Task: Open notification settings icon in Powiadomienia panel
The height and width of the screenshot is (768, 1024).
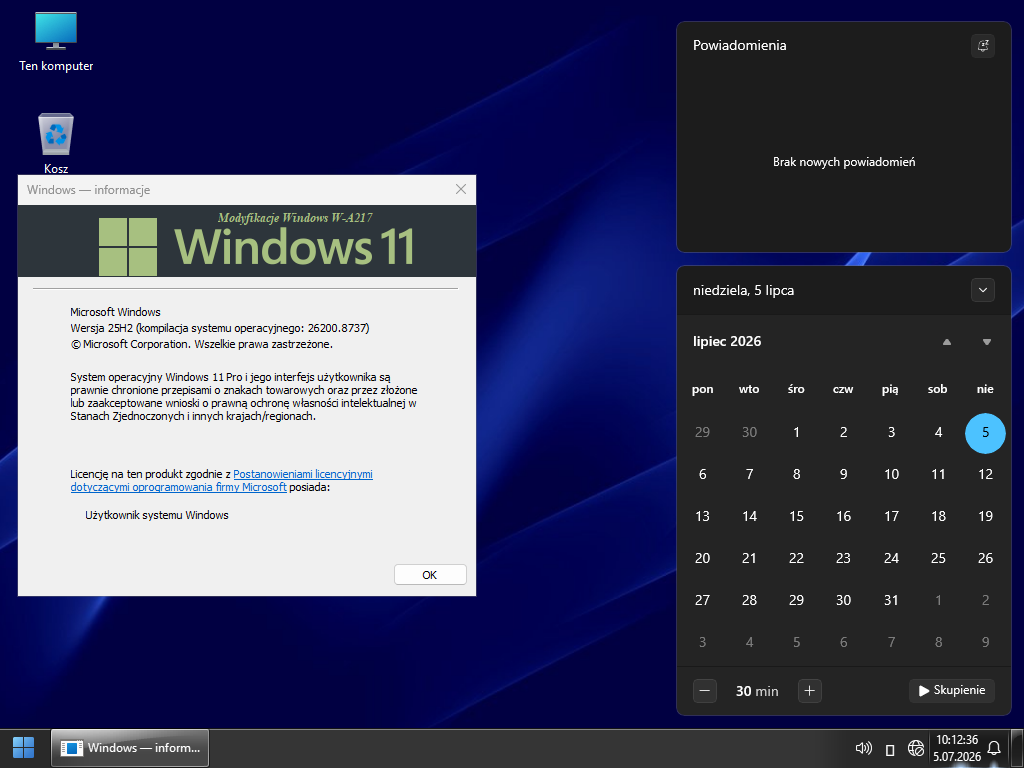Action: [x=983, y=46]
